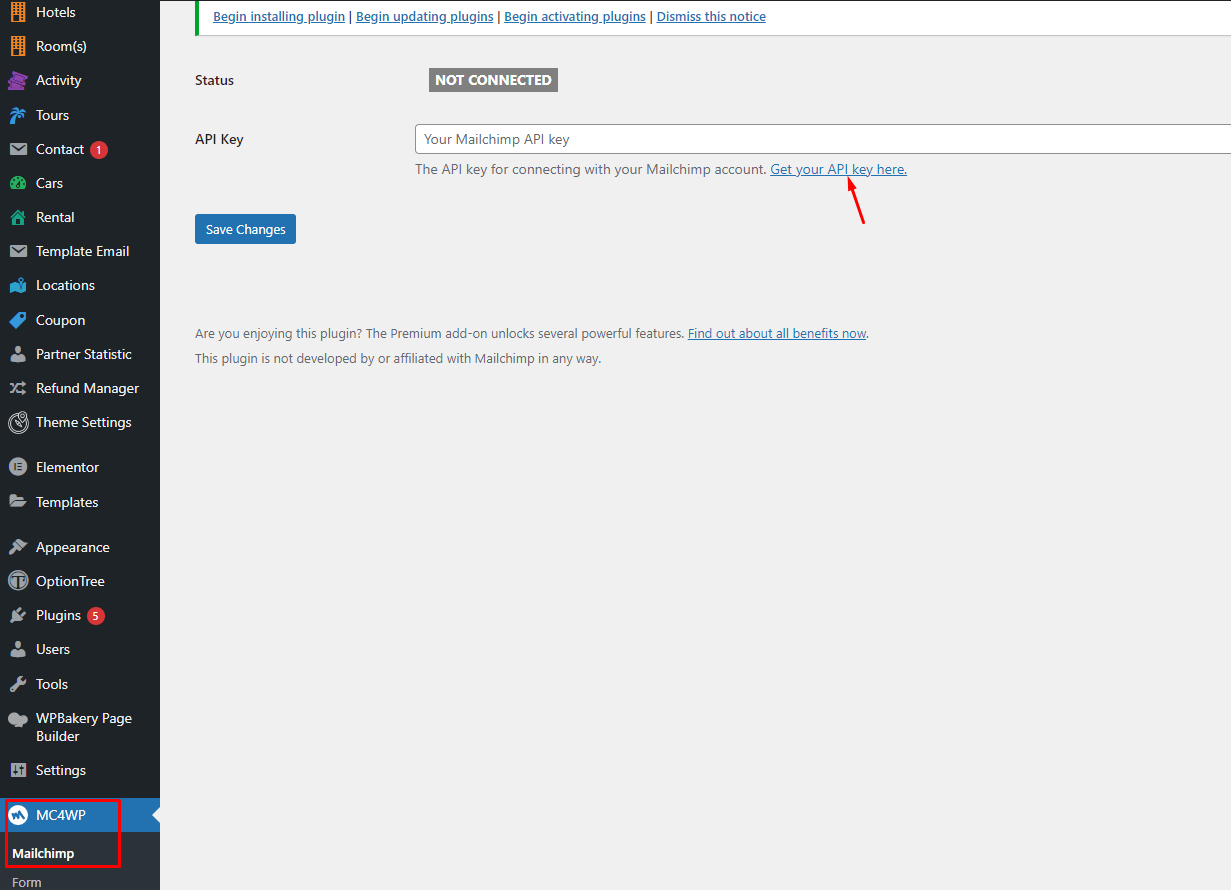Click the Room(s) building icon
The image size is (1231, 890).
click(18, 46)
